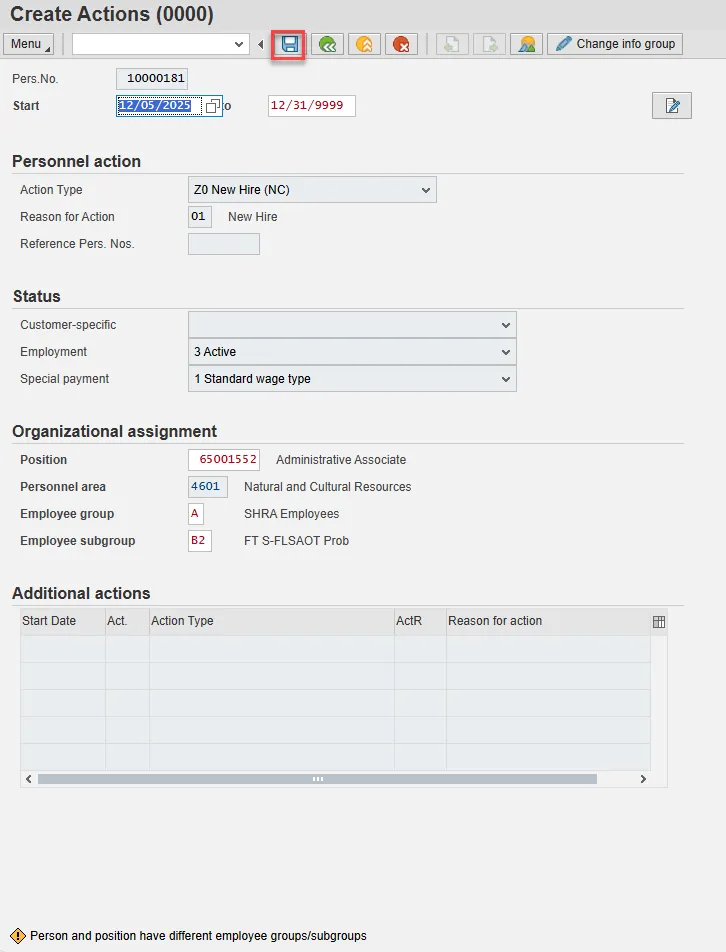The width and height of the screenshot is (726, 952).
Task: Click the person overview toolbar icon
Action: click(526, 44)
